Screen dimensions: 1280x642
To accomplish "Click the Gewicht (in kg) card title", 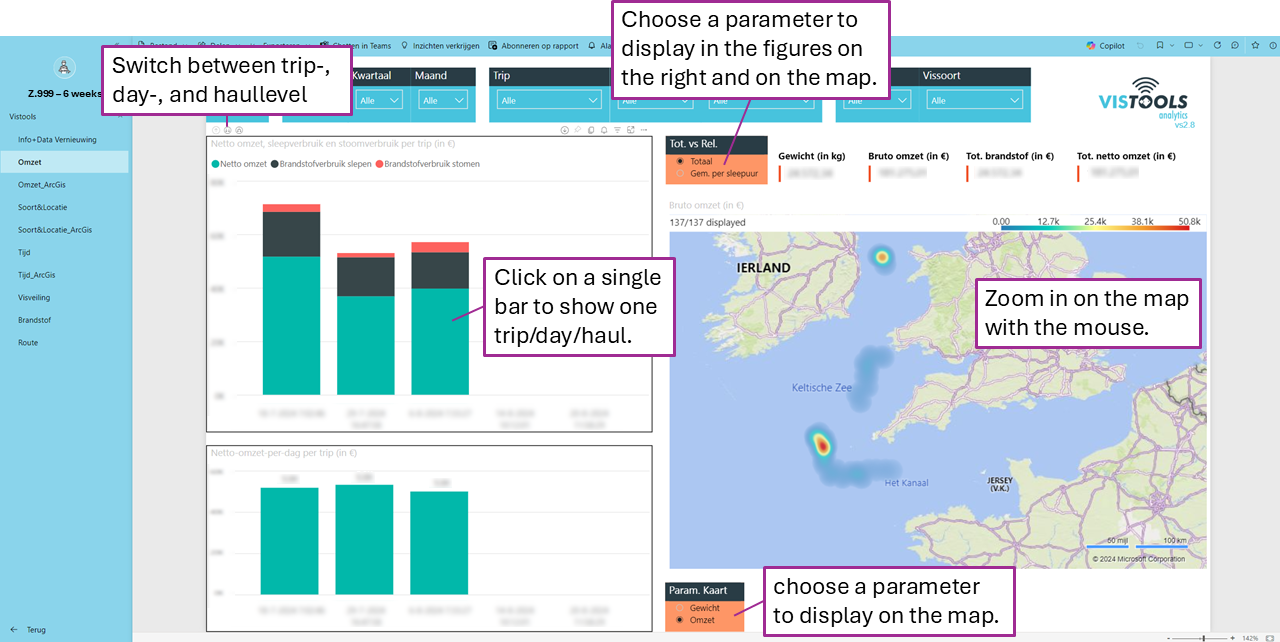I will [812, 156].
